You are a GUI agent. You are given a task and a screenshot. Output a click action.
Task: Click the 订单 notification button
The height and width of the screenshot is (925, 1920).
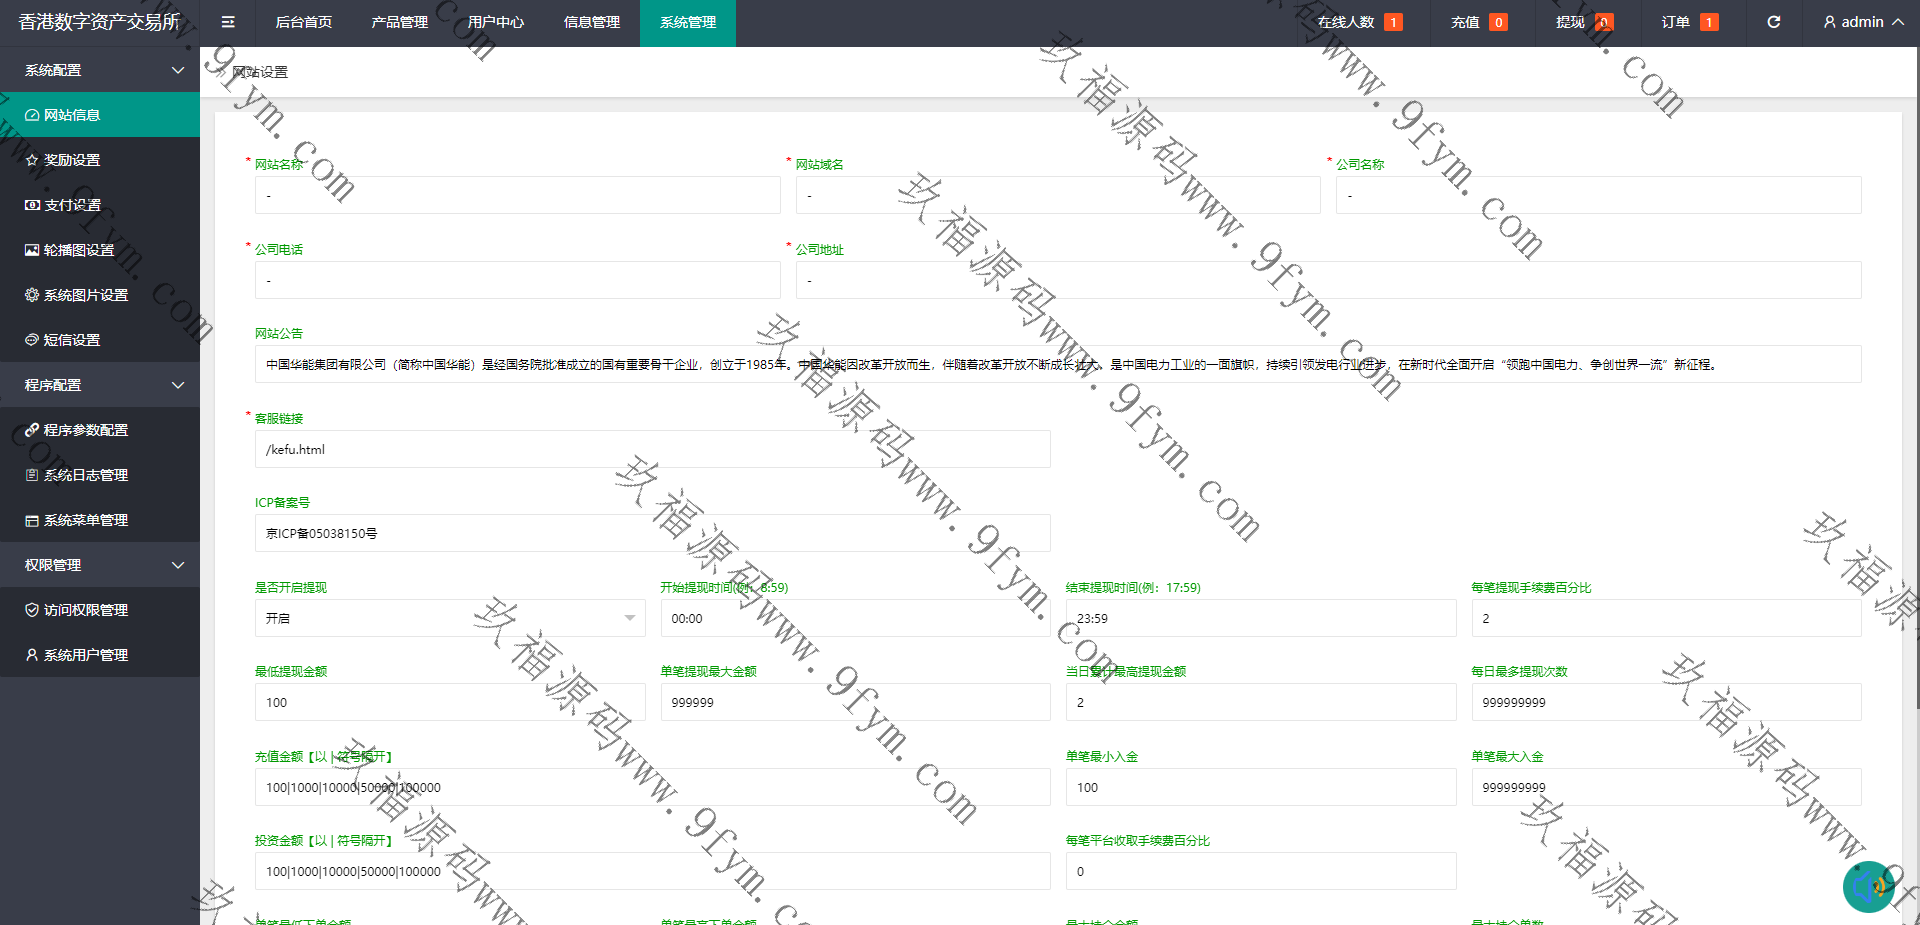coord(1689,22)
